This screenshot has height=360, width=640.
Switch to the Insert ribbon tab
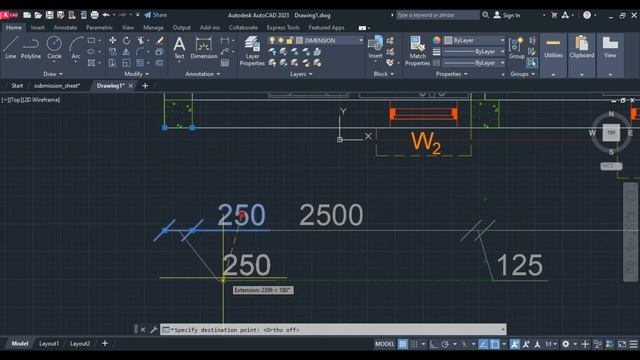tap(38, 27)
